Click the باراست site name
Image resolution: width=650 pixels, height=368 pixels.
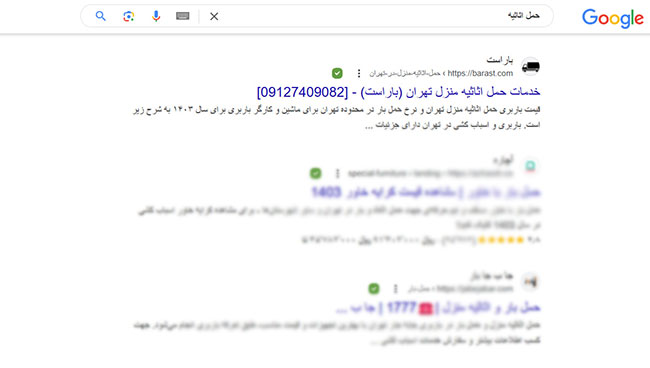point(500,61)
